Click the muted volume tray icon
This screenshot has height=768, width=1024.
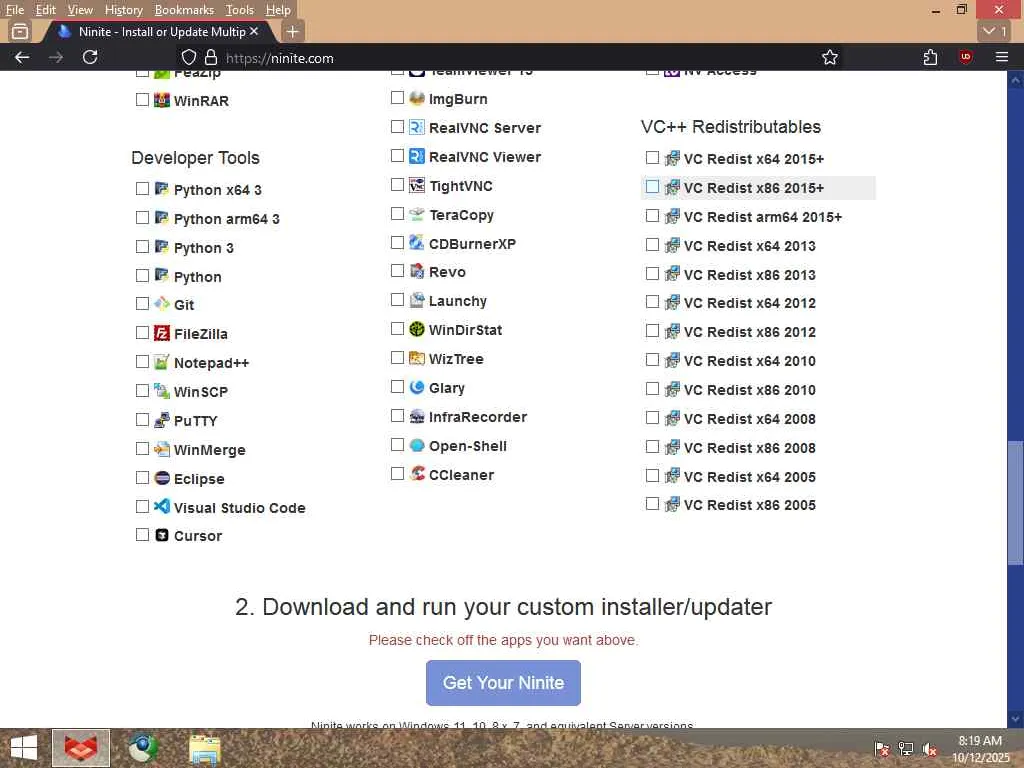[x=929, y=749]
